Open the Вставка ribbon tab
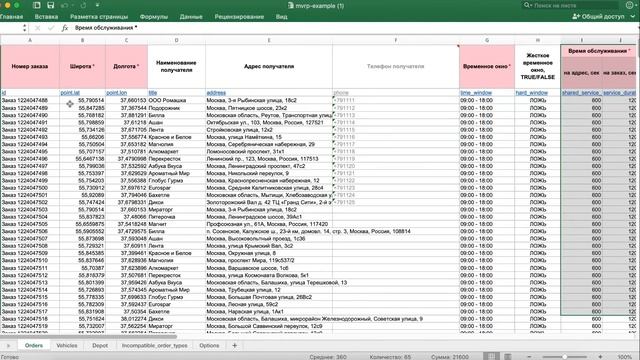 pos(46,17)
